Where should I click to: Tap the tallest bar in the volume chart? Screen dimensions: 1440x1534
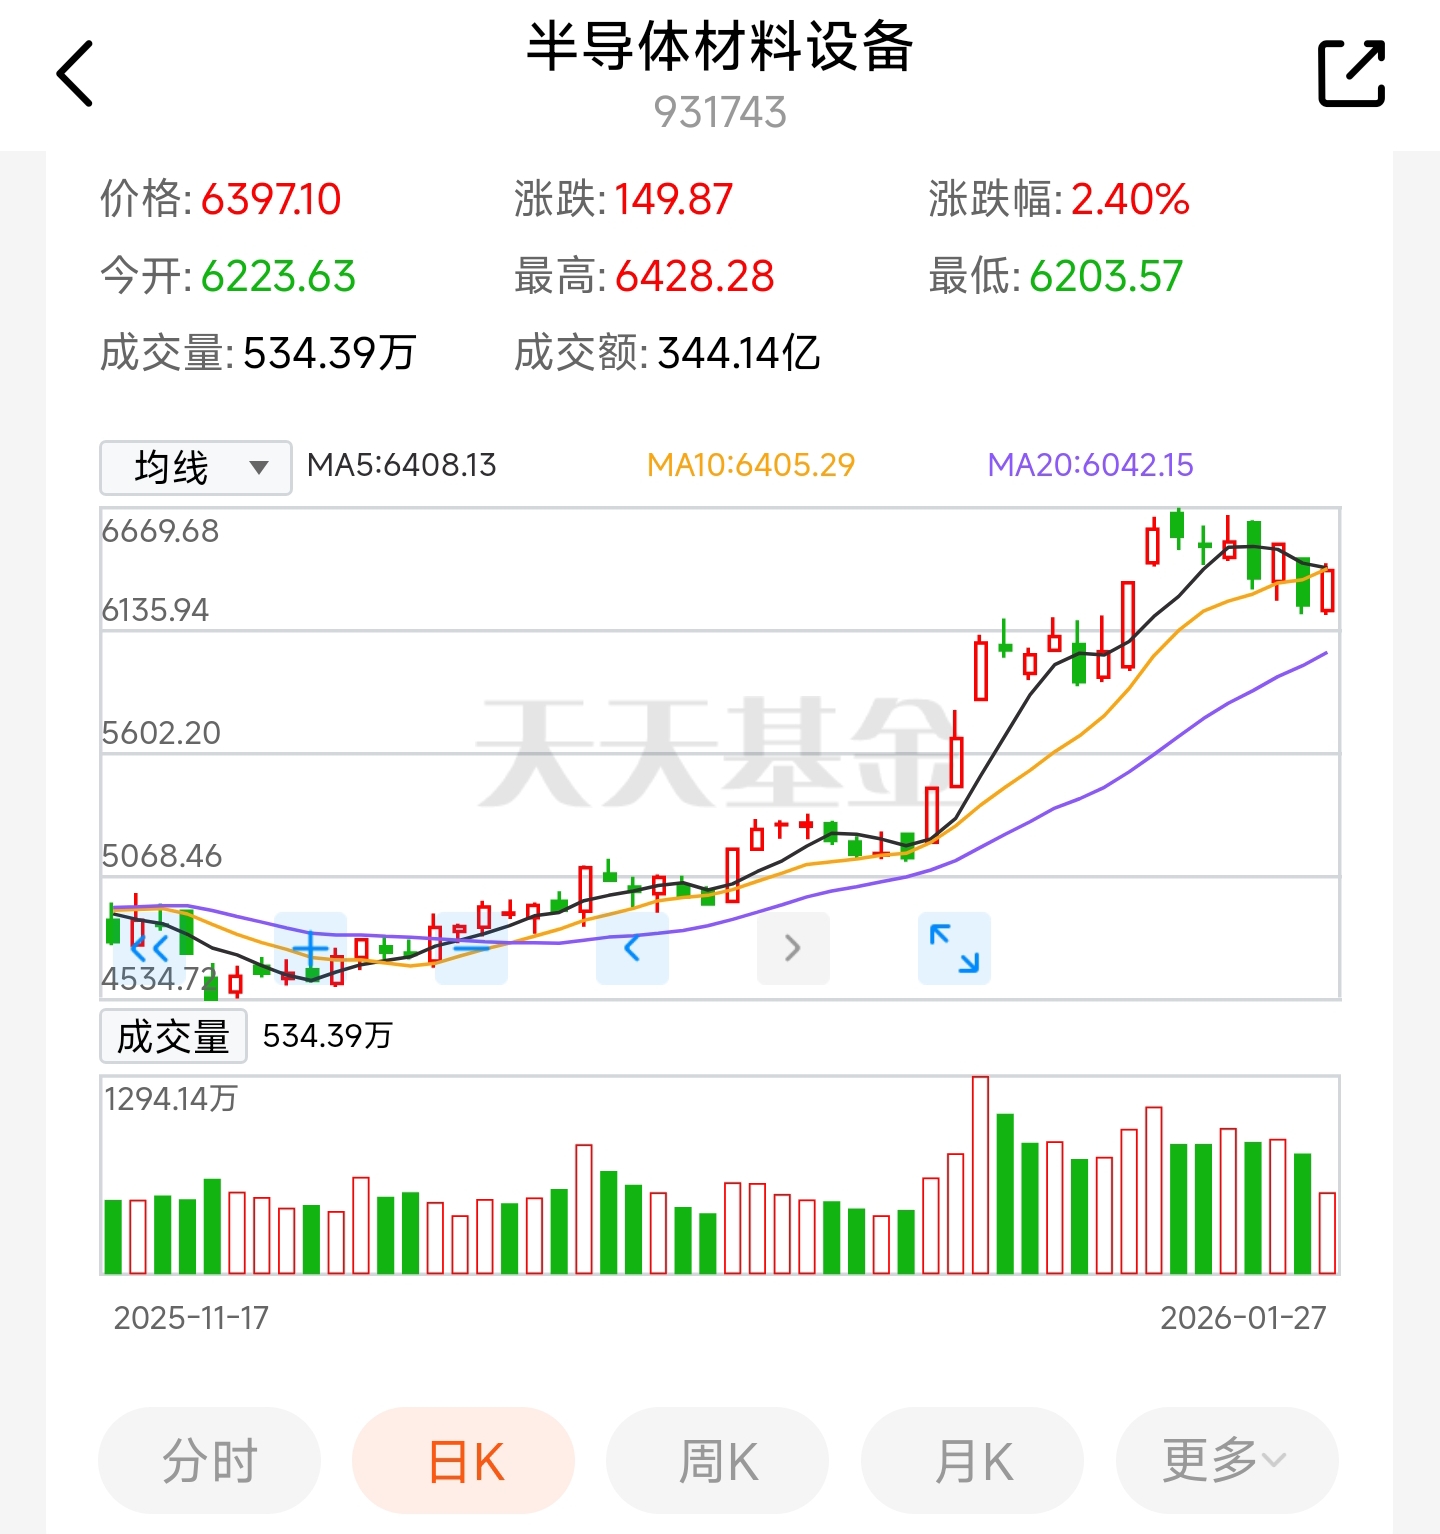coord(980,1175)
